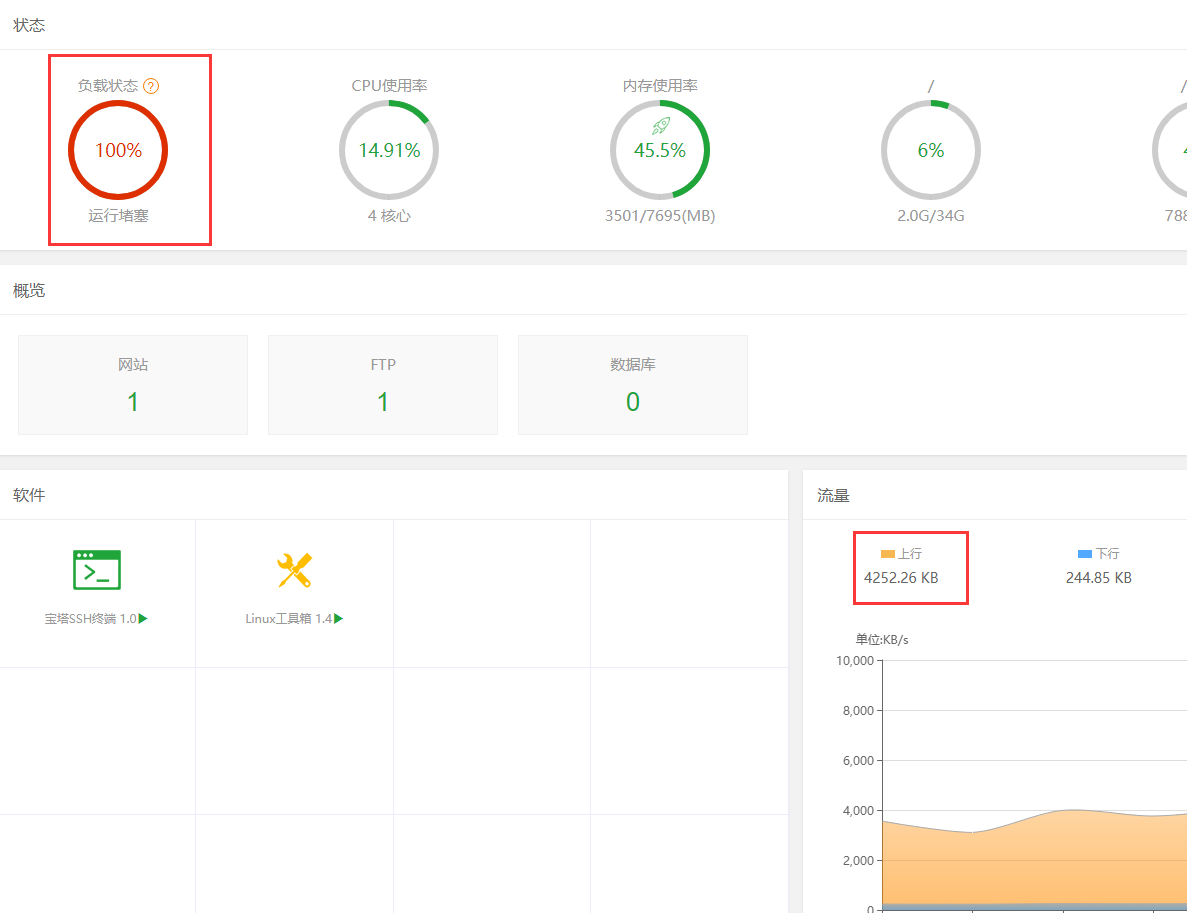Click the 4252.26 KB upload value
Screen dimensions: 1187x913
point(901,578)
